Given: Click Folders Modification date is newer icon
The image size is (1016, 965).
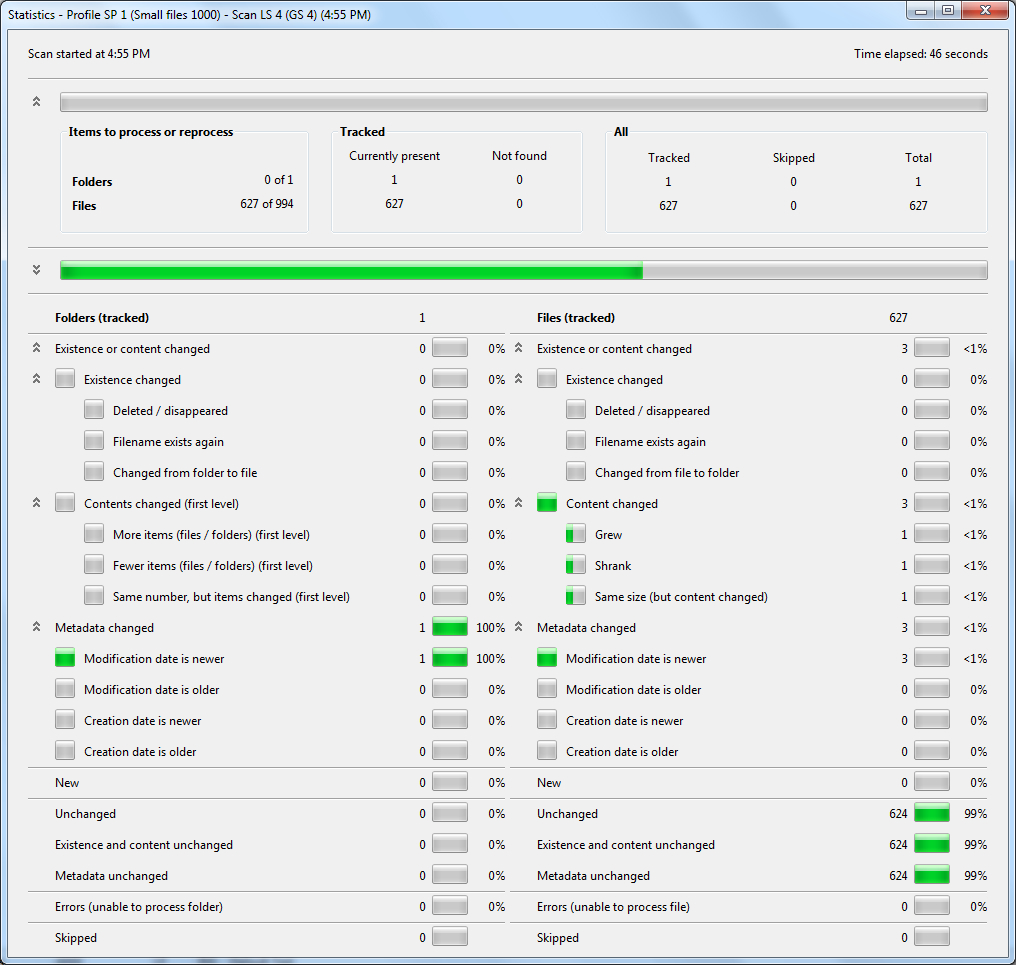Looking at the screenshot, I should click(x=65, y=659).
